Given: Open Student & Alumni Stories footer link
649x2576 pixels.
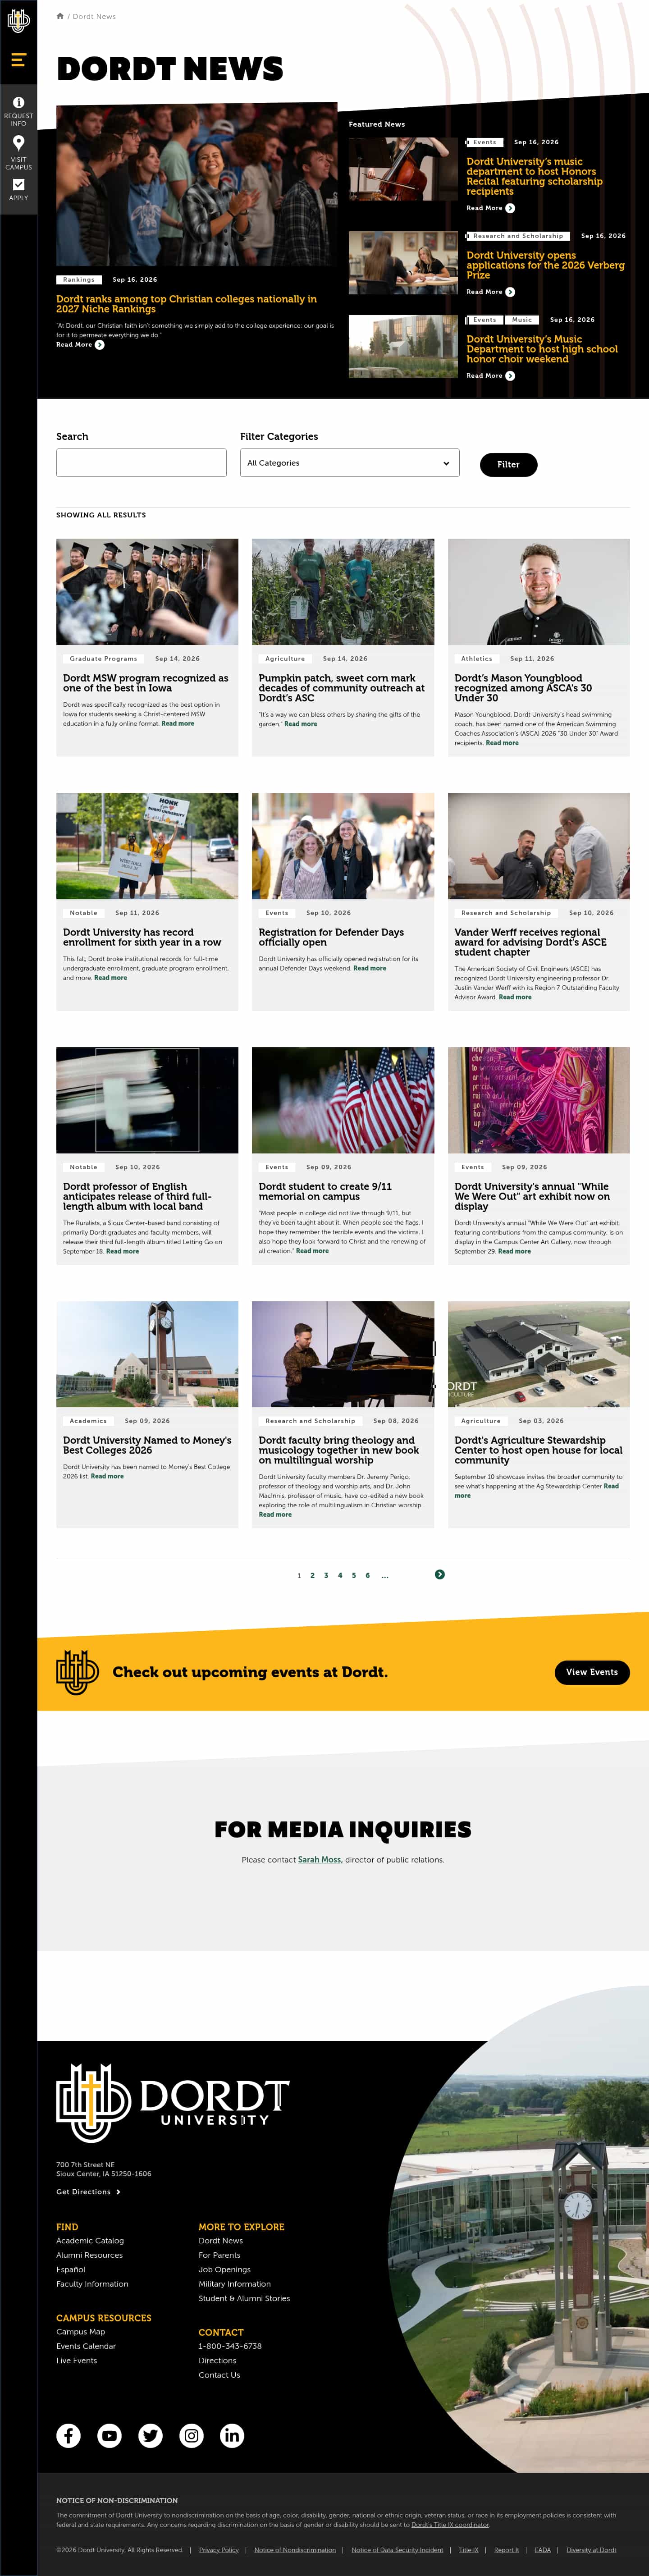Looking at the screenshot, I should coord(244,2298).
